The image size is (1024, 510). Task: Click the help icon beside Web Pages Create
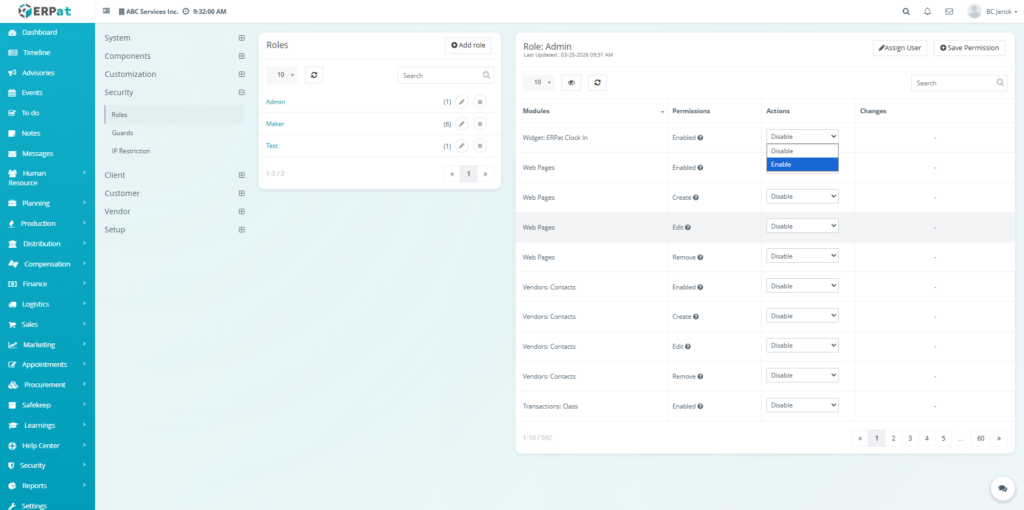695,197
